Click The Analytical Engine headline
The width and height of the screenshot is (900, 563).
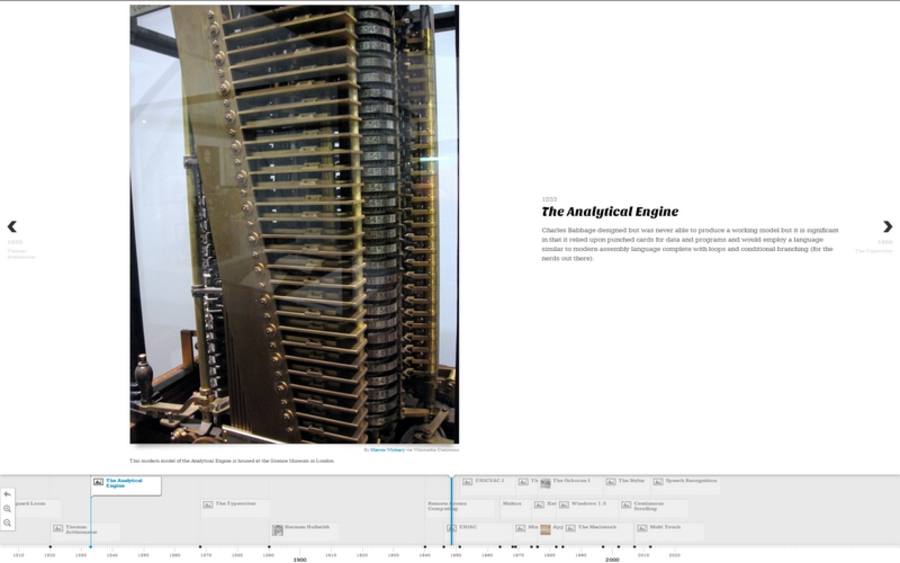610,211
